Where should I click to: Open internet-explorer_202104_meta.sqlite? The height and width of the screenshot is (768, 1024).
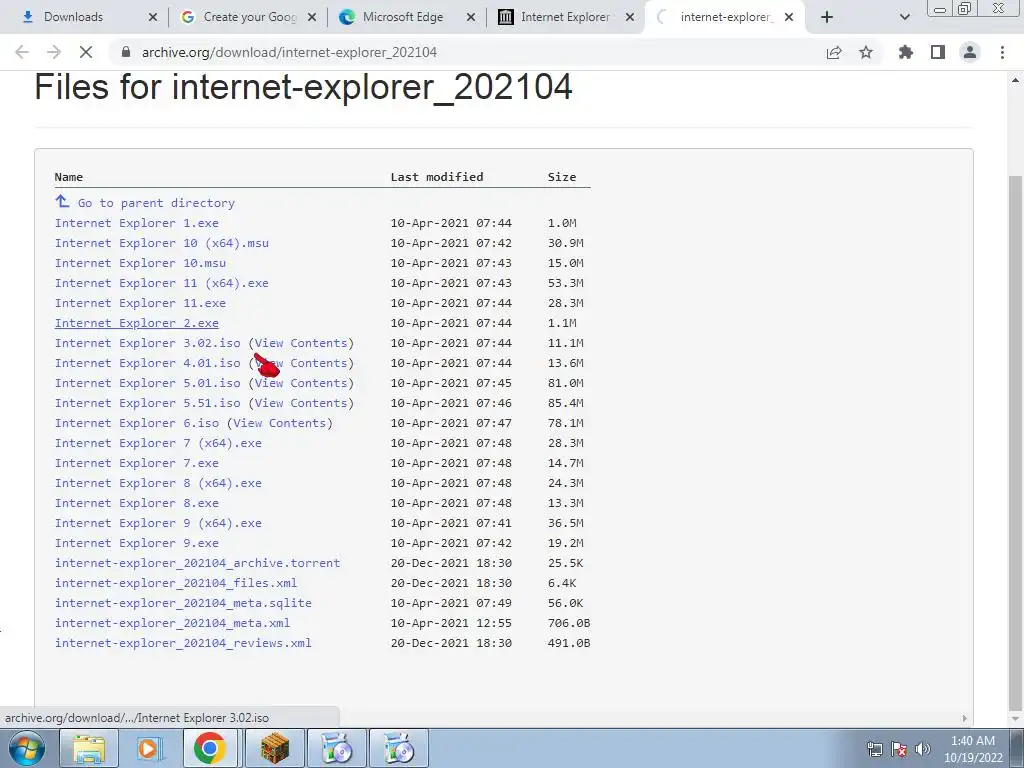tap(183, 603)
